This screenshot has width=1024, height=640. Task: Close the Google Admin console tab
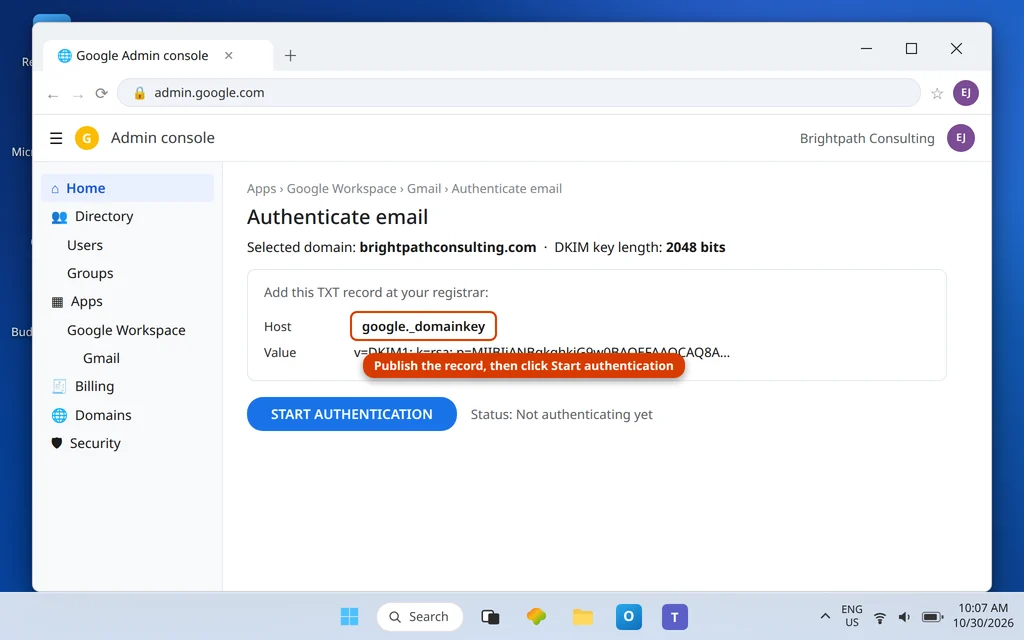(229, 56)
